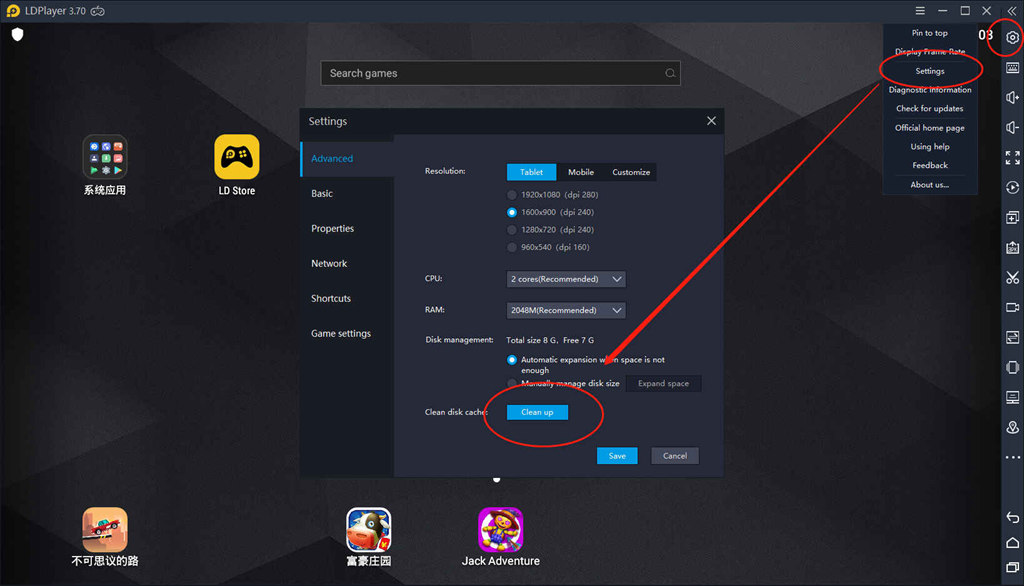Expand the CPU cores dropdown

click(566, 279)
